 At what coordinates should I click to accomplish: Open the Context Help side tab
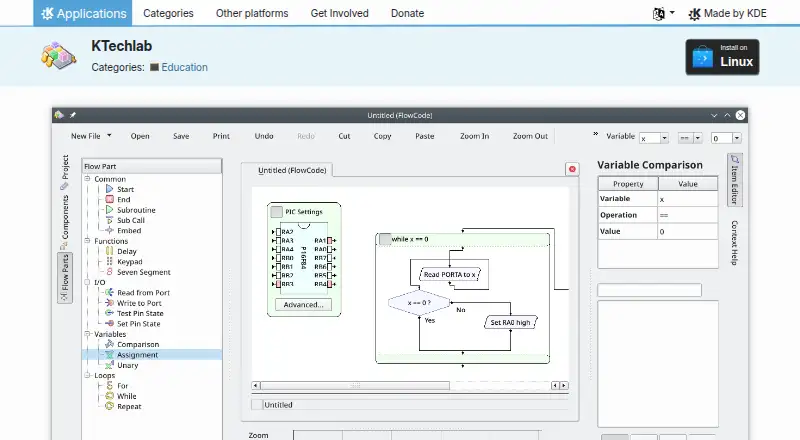[734, 242]
